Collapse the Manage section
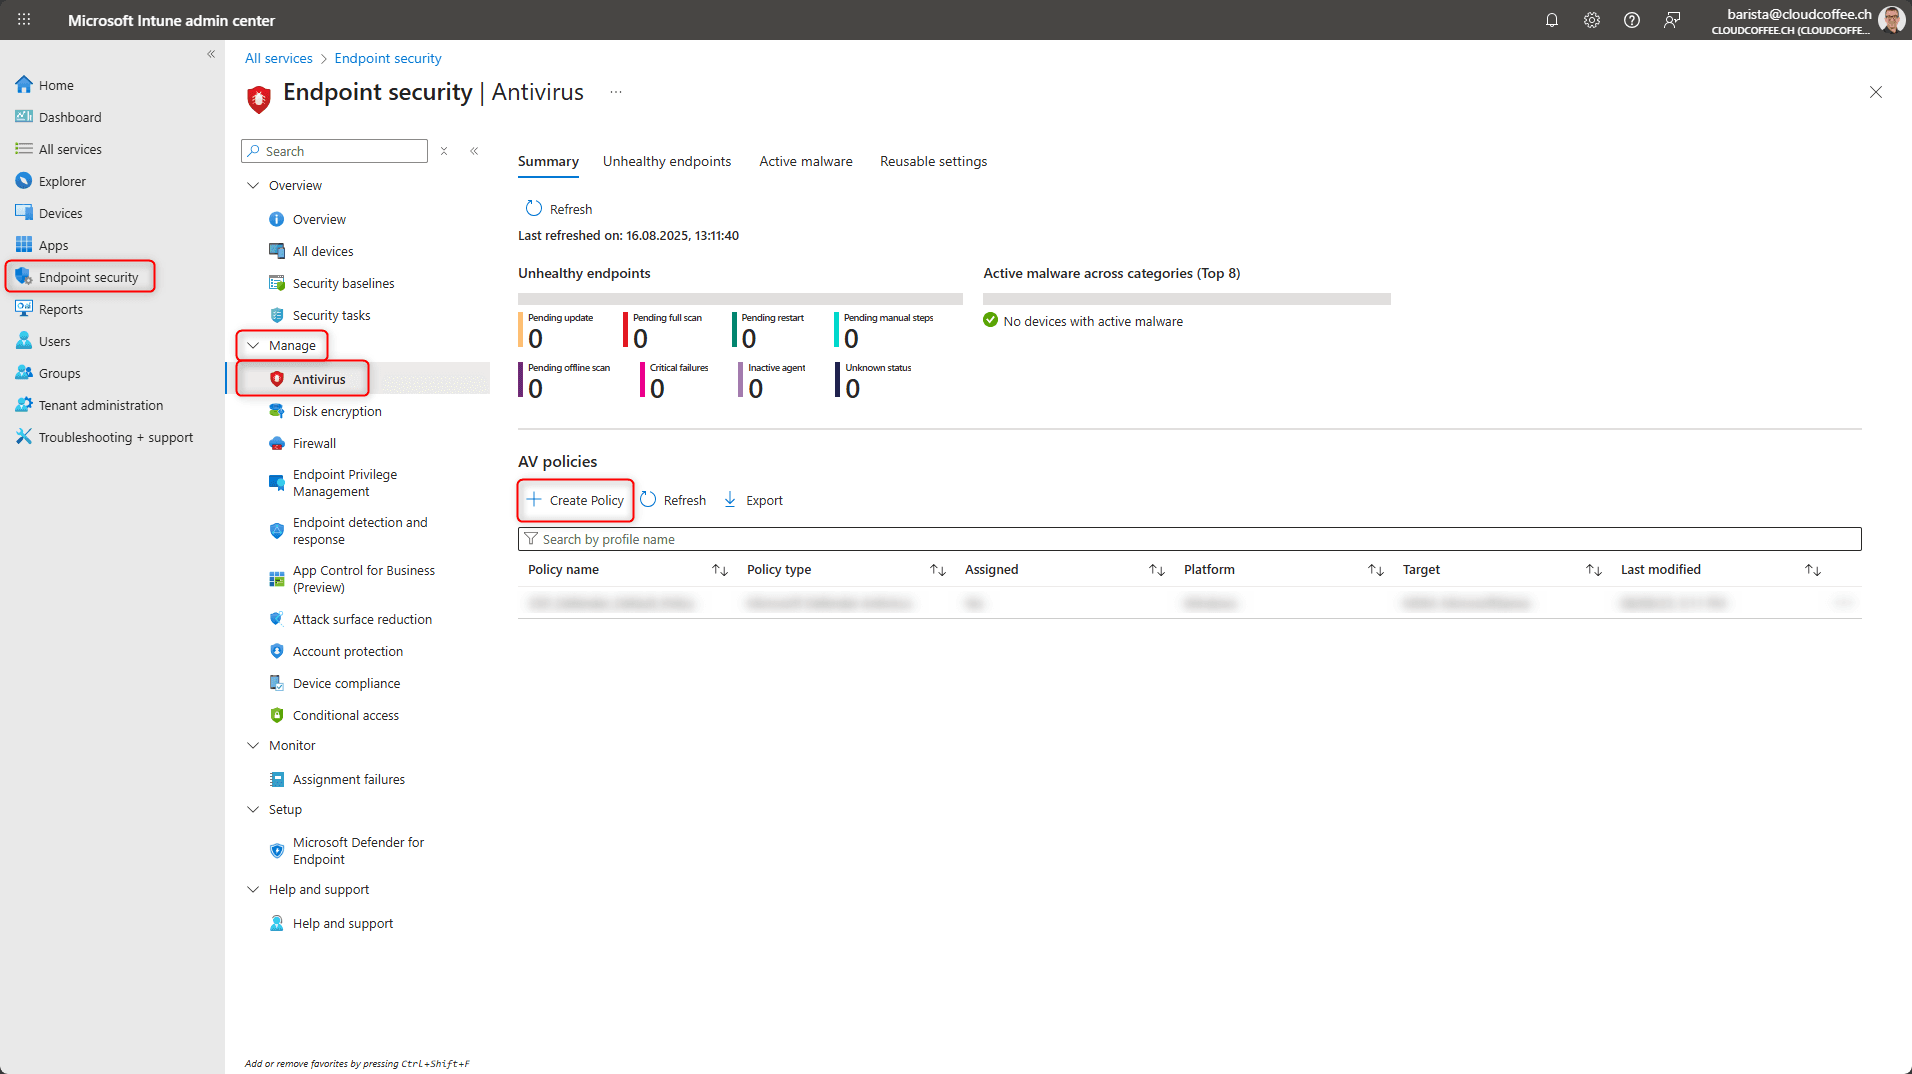1912x1074 pixels. click(254, 345)
